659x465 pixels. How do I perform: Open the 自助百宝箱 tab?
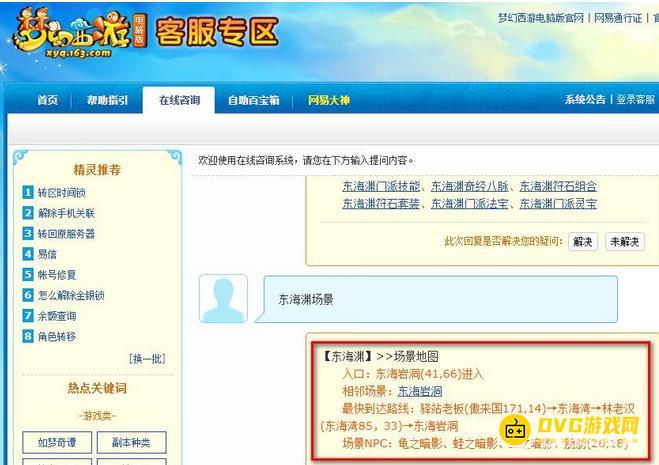point(253,100)
